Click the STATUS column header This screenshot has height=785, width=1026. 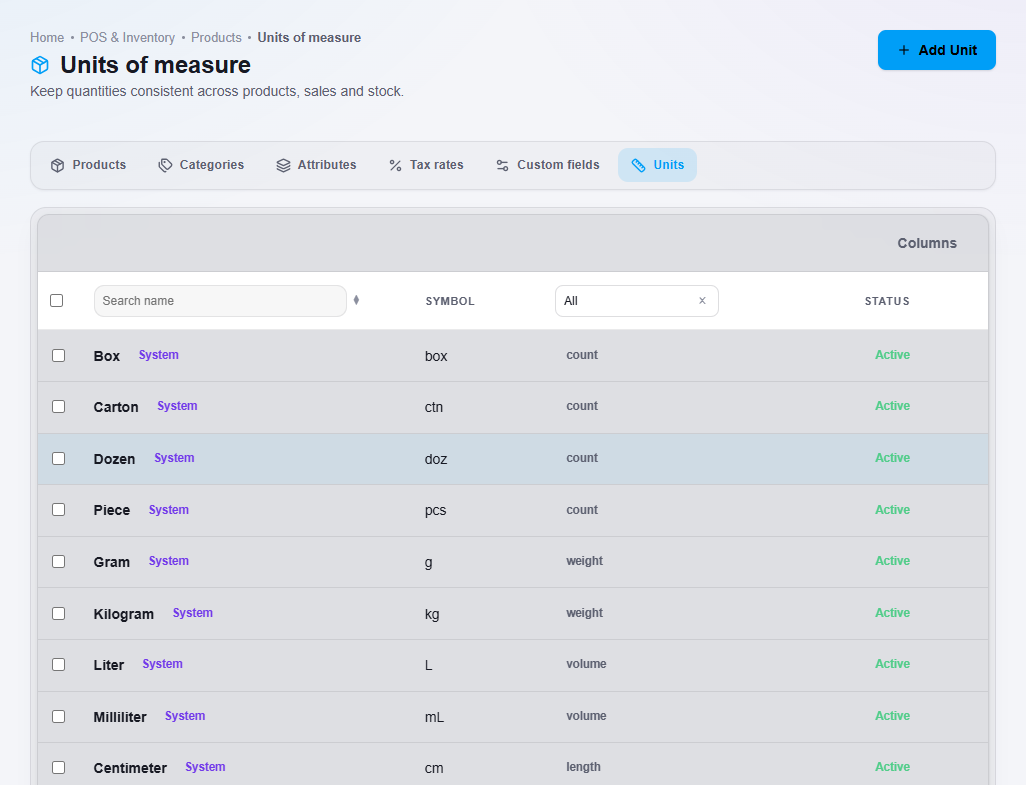[x=887, y=302]
